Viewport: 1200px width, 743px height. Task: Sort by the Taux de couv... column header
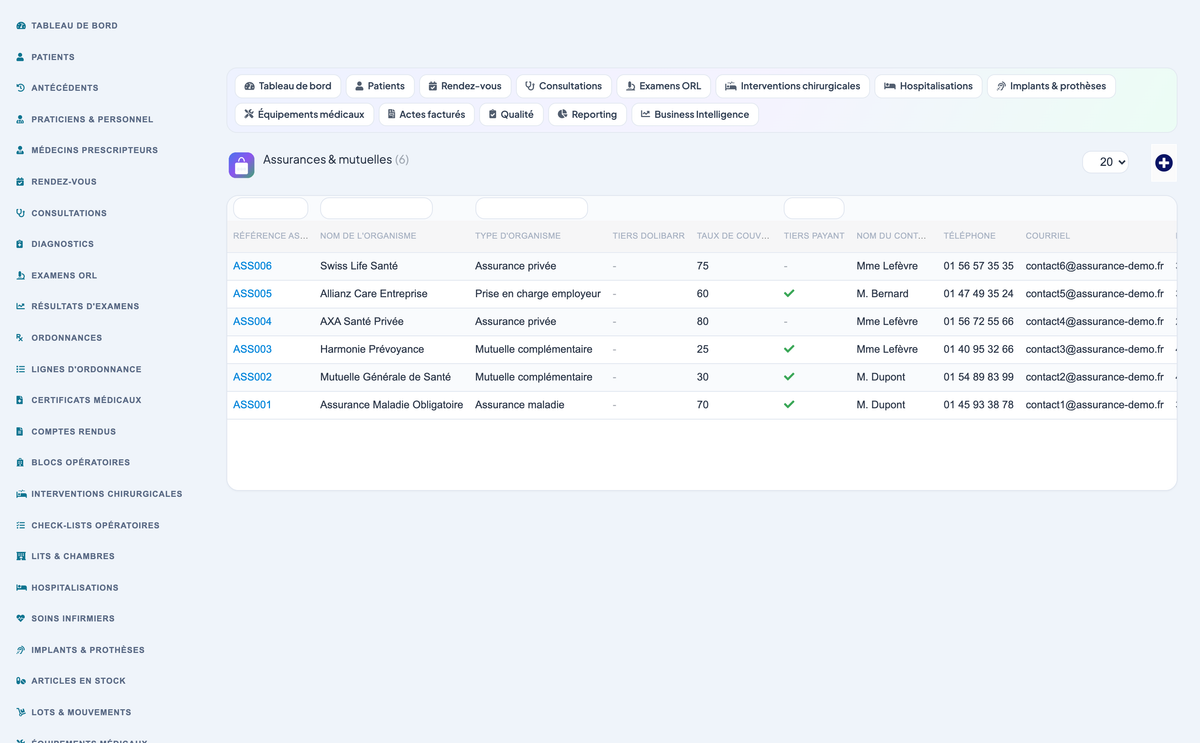pos(733,236)
